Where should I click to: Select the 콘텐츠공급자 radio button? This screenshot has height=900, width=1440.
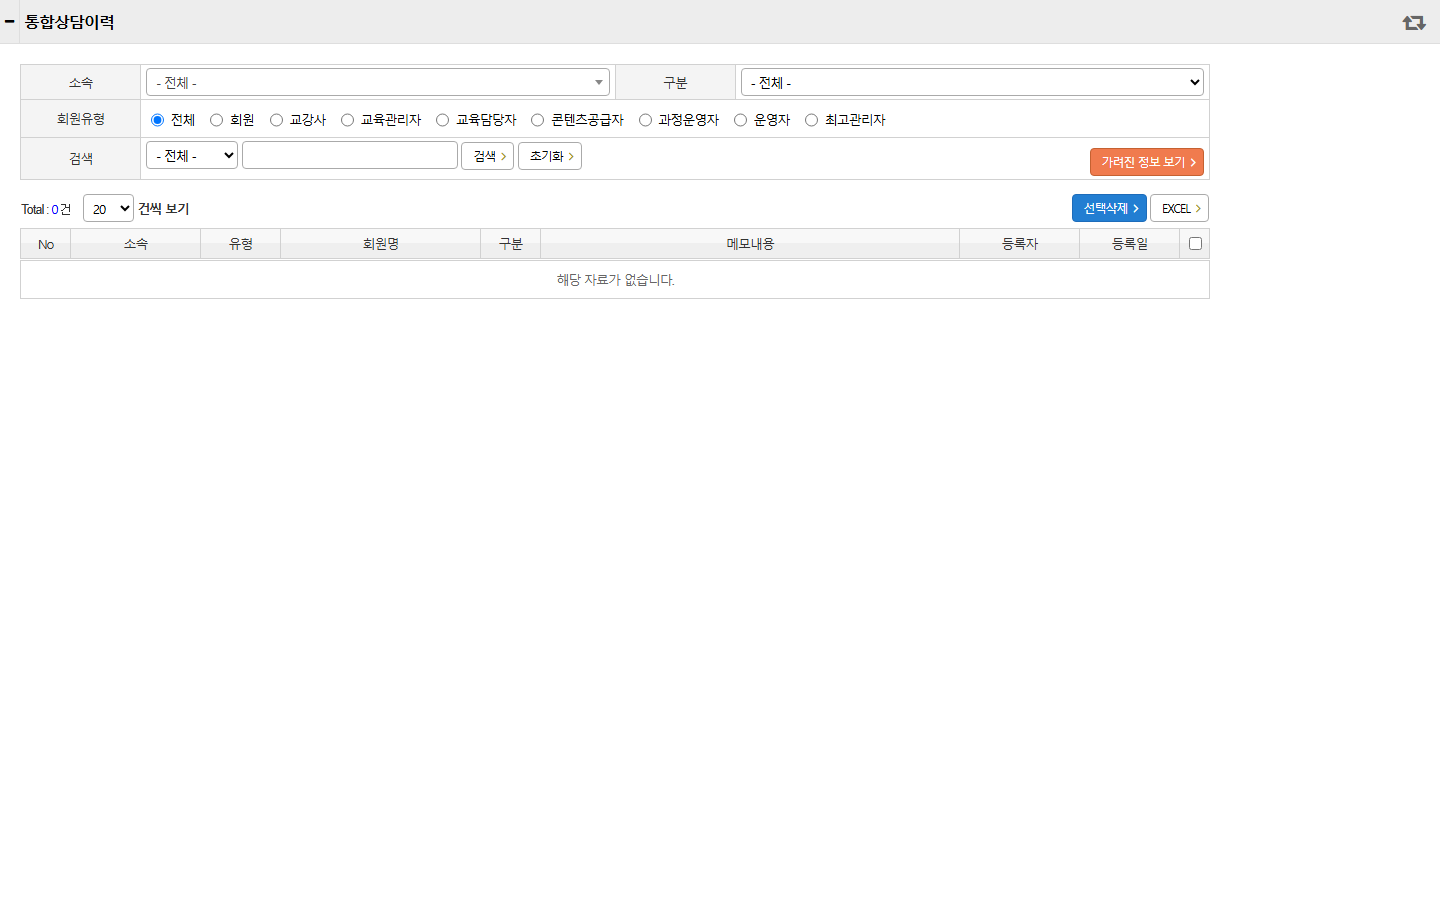coord(537,120)
